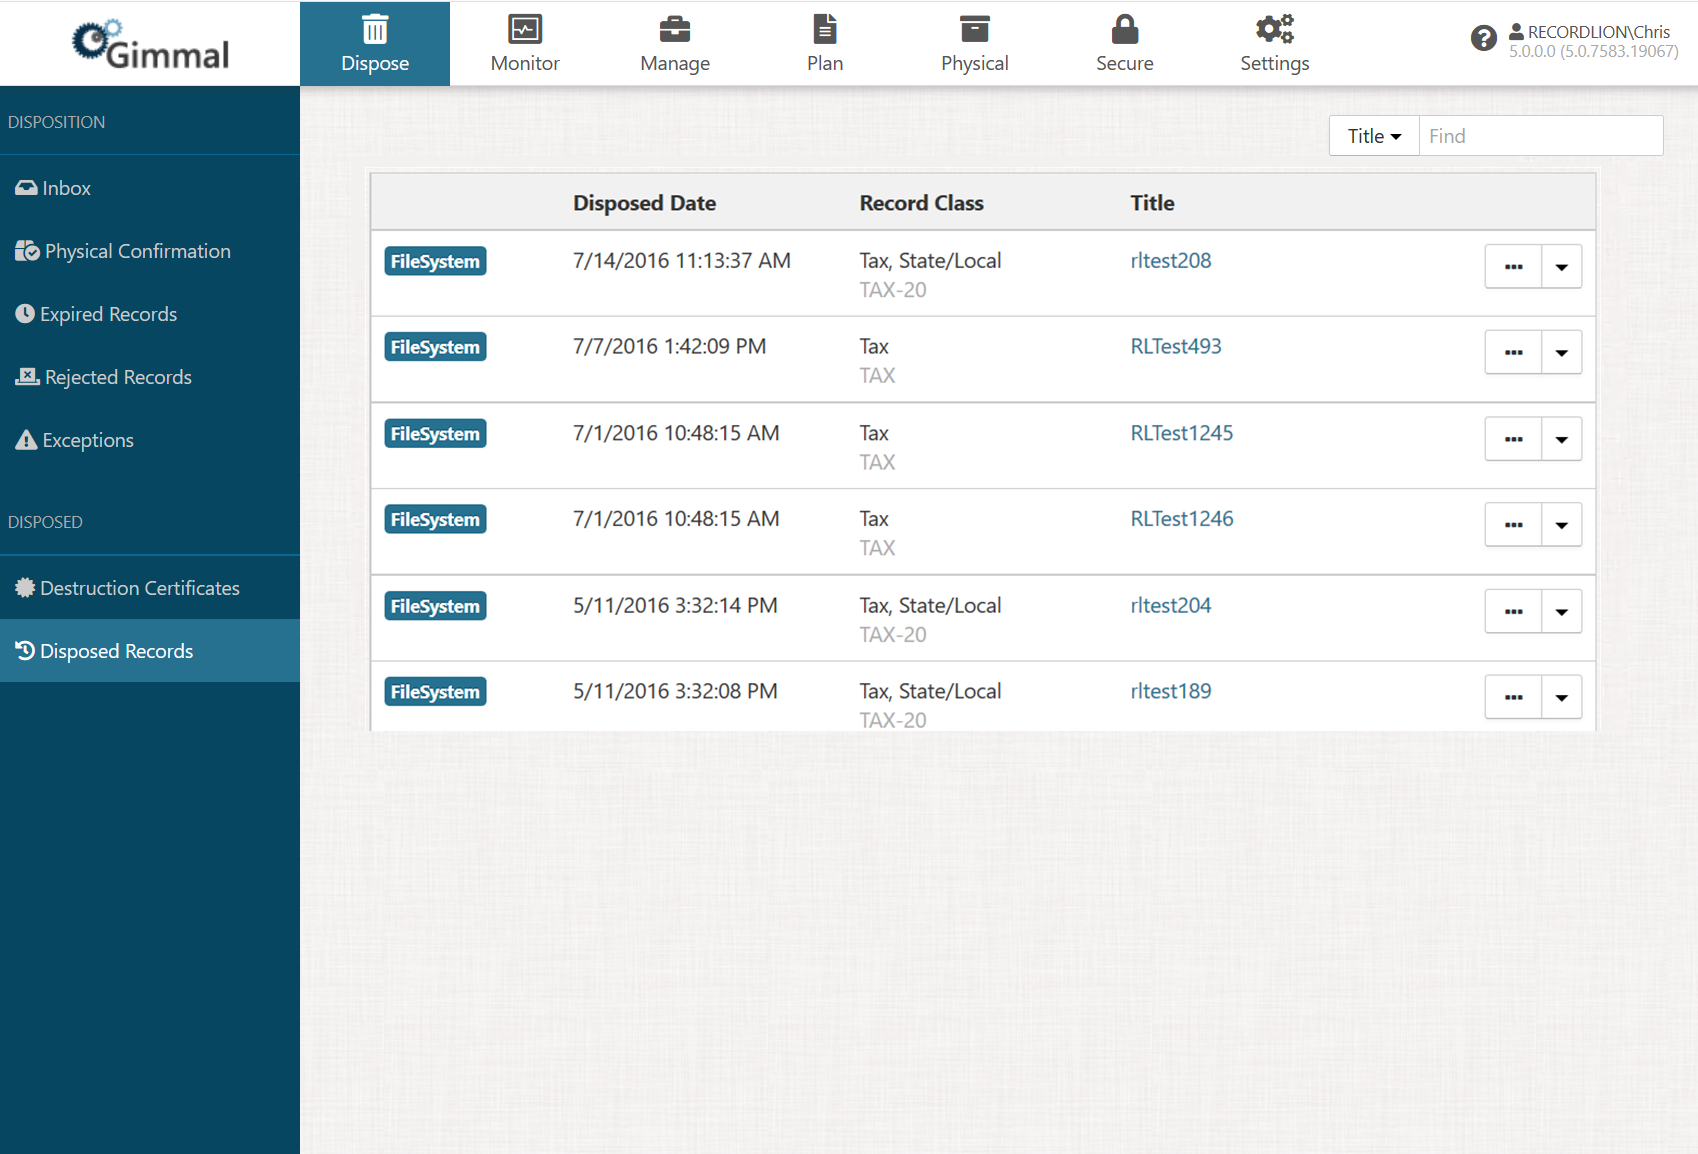Select the Dispose tab

[375, 44]
